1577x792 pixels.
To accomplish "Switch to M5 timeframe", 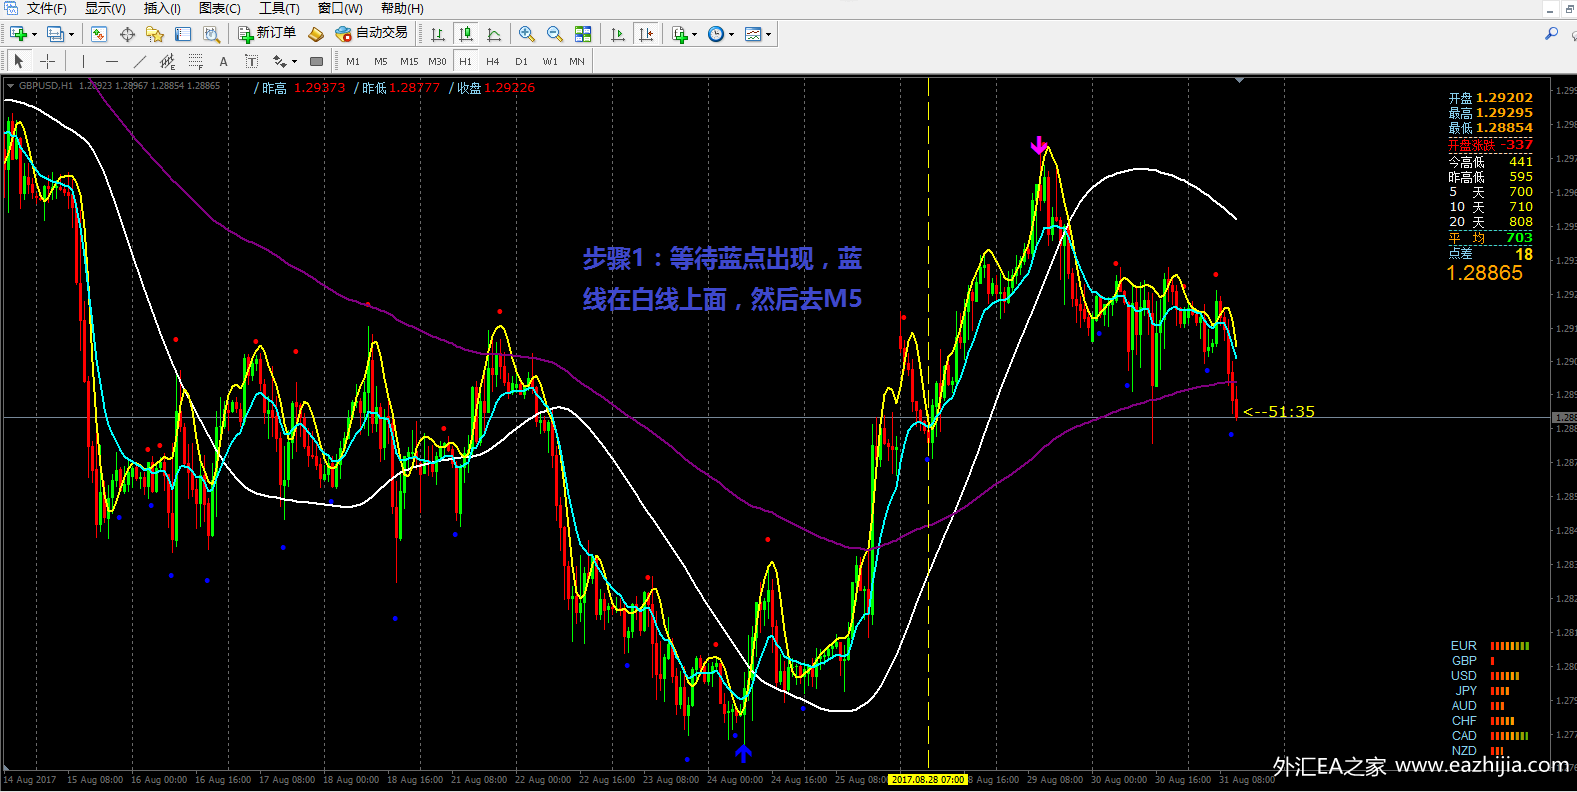I will [x=381, y=61].
